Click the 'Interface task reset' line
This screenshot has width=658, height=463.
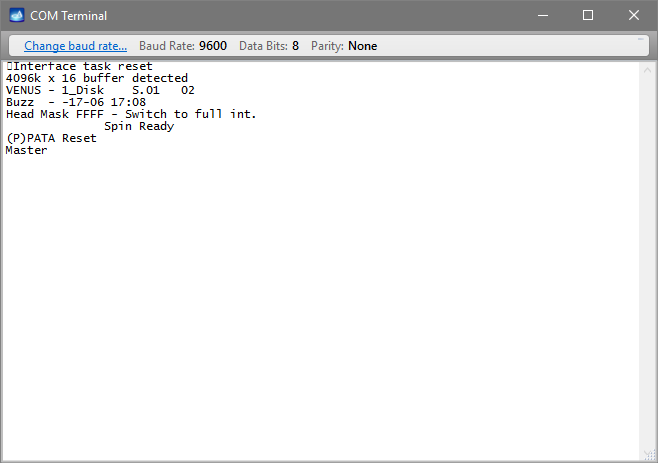(x=79, y=66)
